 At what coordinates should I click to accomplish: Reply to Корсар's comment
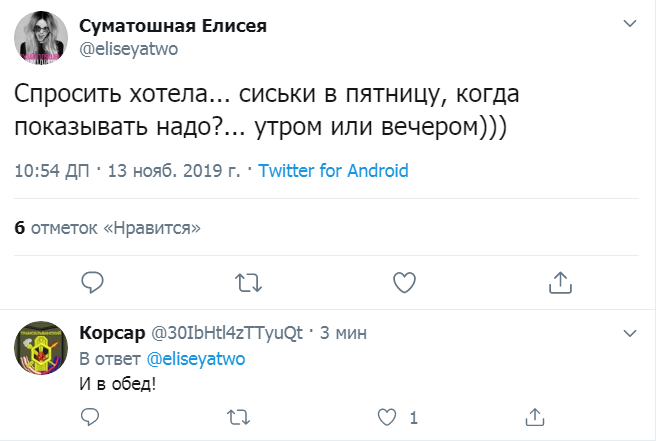point(92,415)
